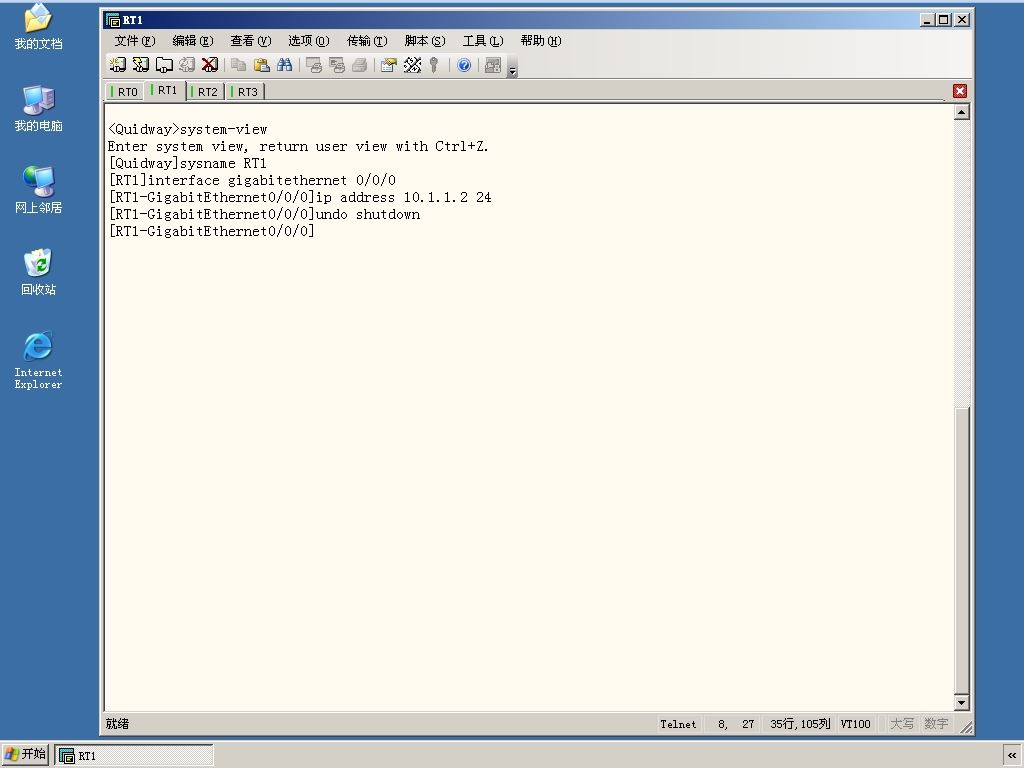Open the 查看(V) menu

(x=251, y=40)
